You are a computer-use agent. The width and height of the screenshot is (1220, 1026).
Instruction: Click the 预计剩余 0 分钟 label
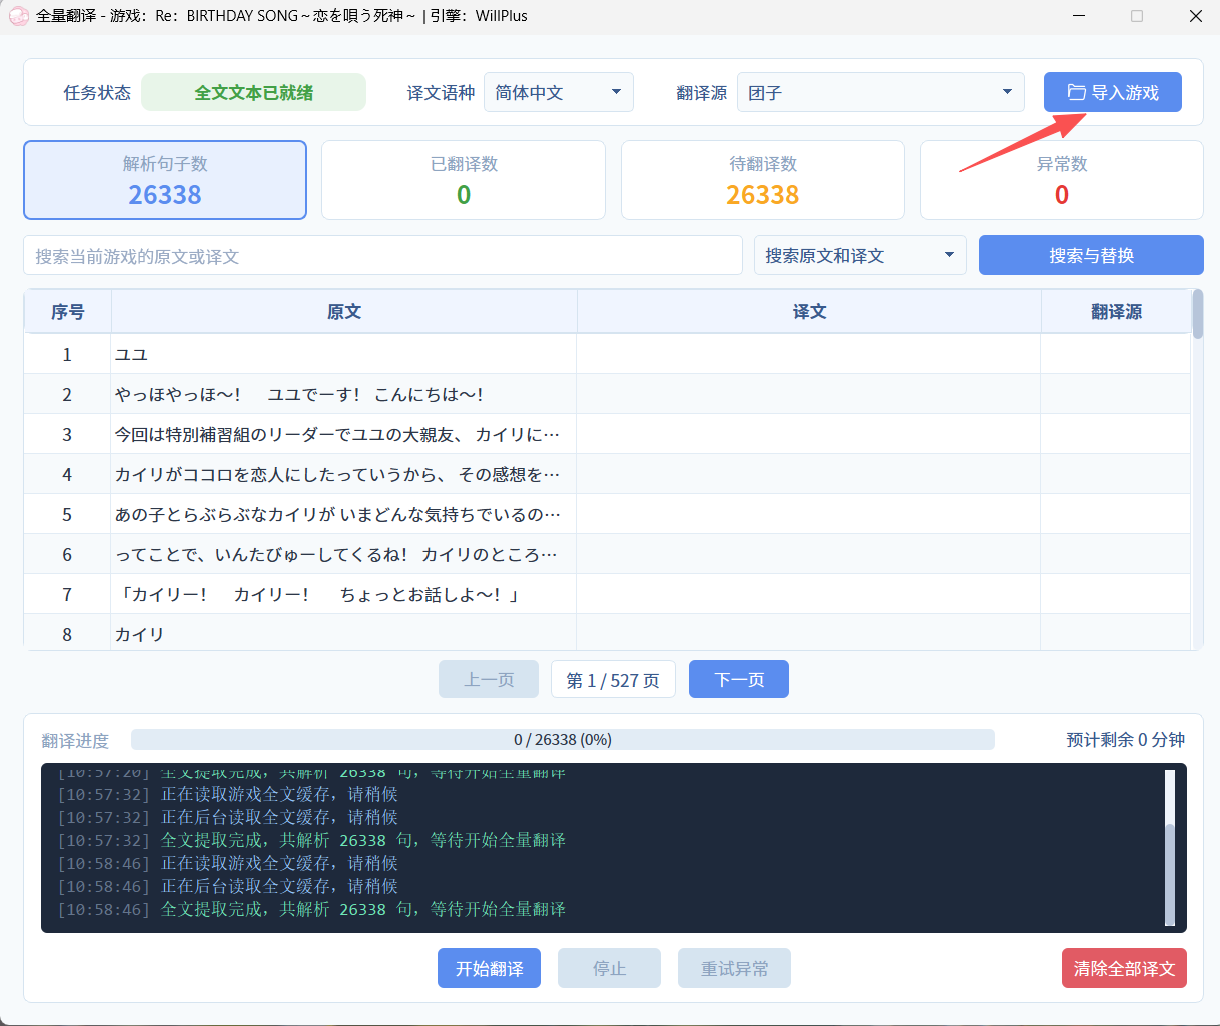point(1125,739)
